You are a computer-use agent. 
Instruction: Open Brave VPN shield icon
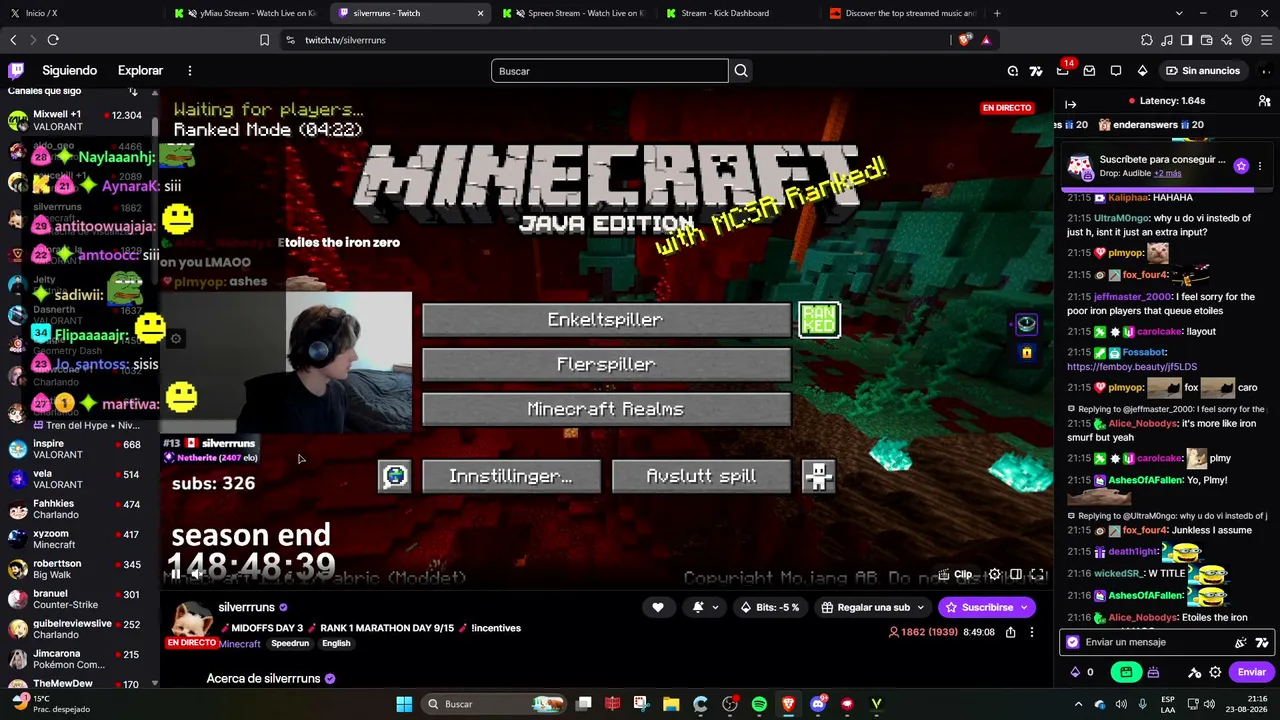(1246, 40)
